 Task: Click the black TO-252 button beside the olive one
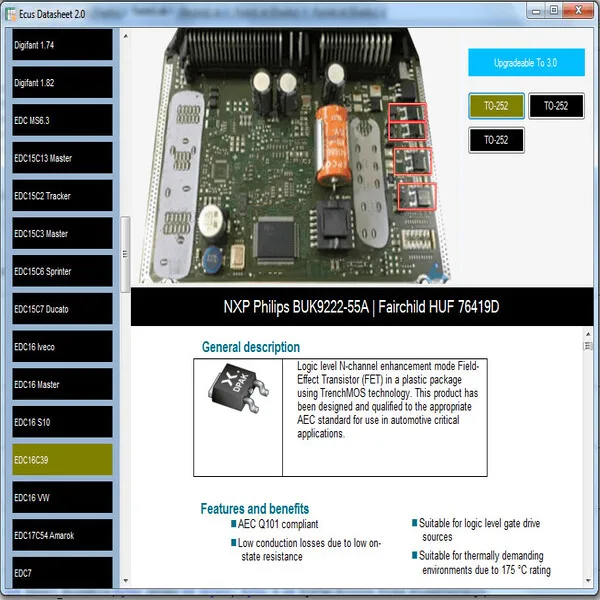(x=556, y=106)
